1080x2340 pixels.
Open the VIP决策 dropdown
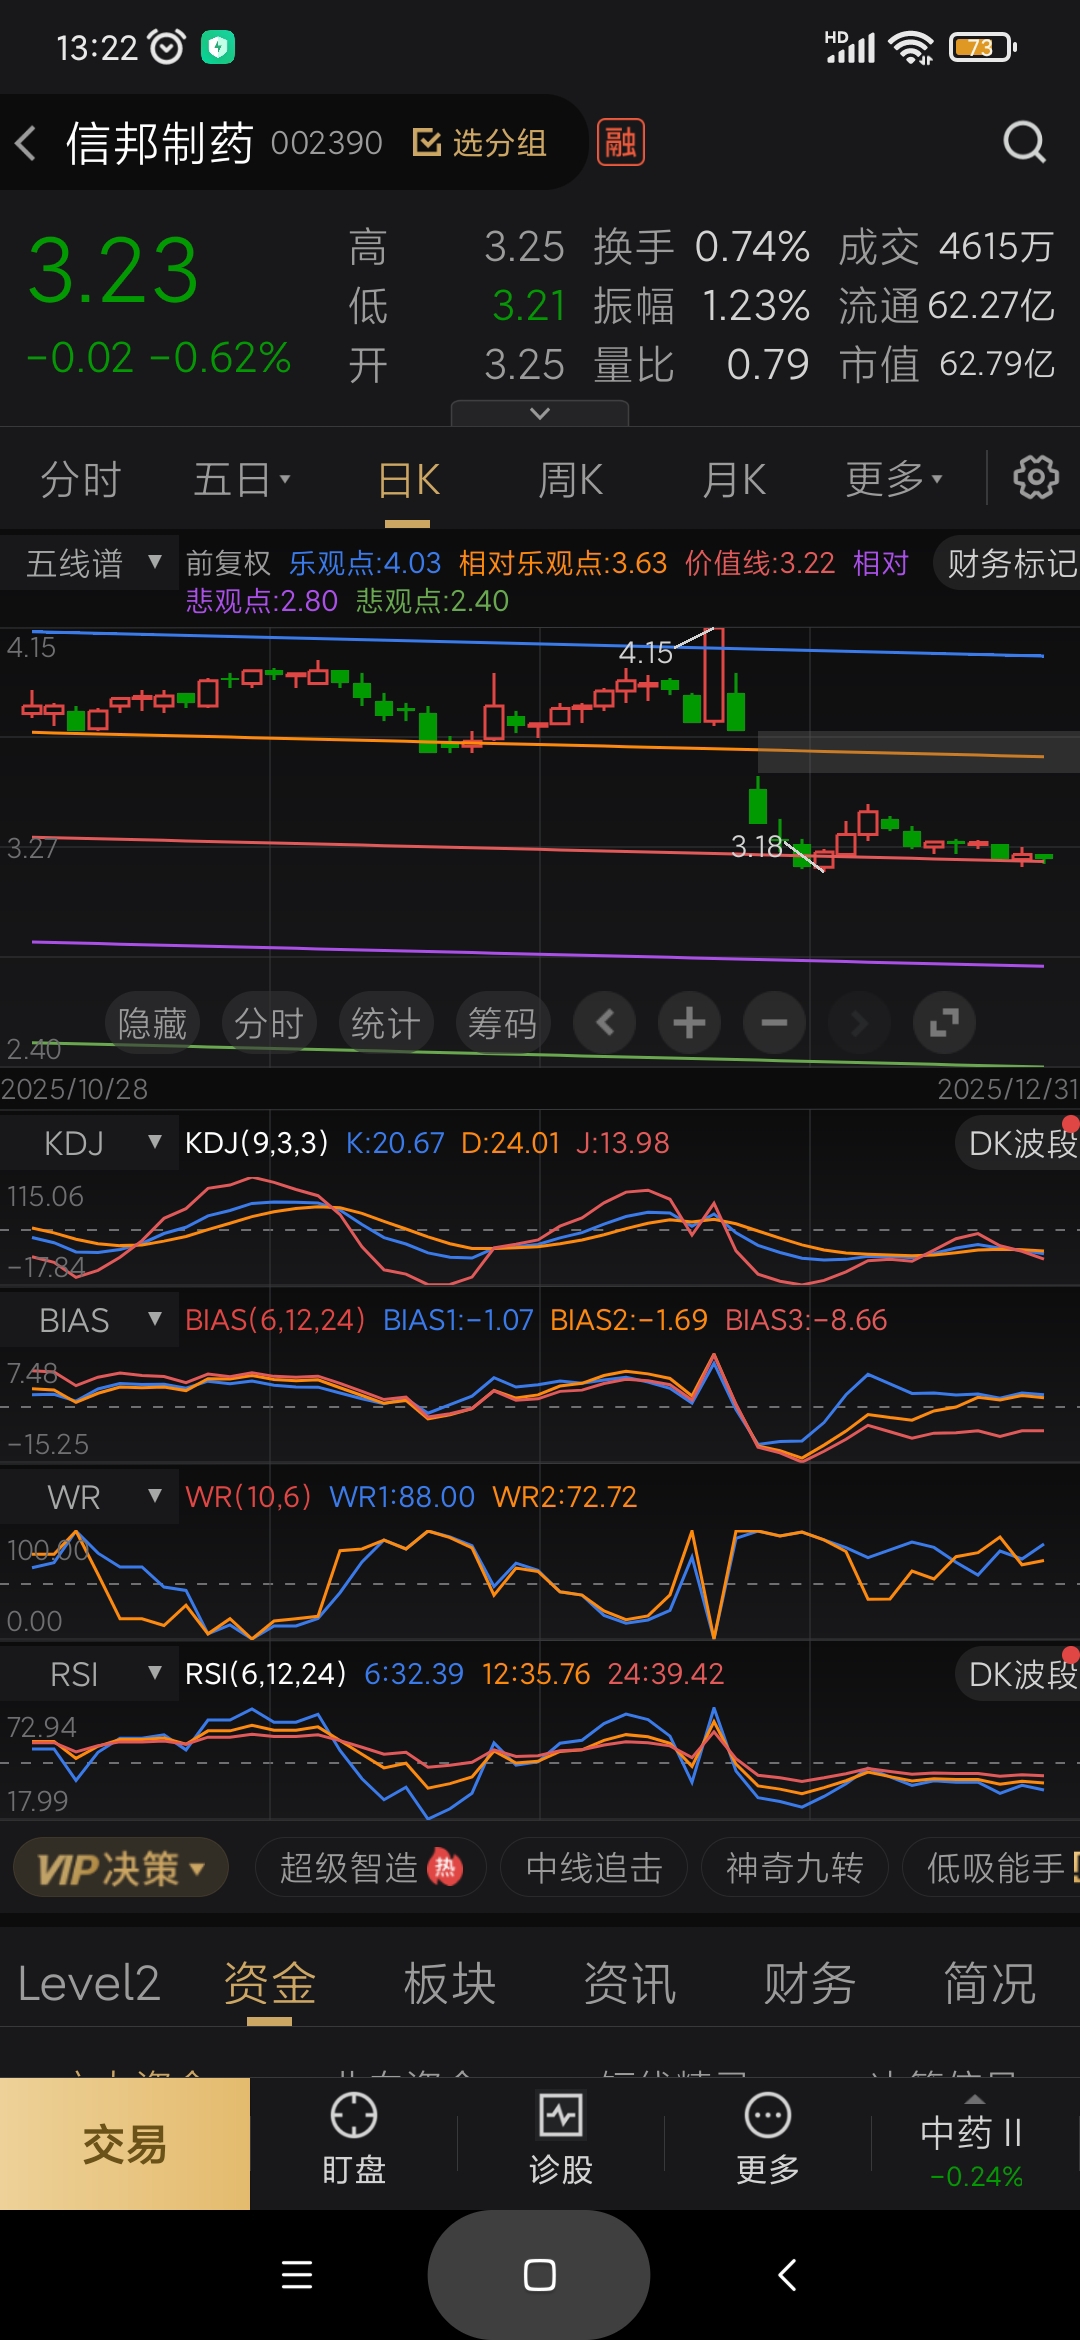coord(121,1867)
